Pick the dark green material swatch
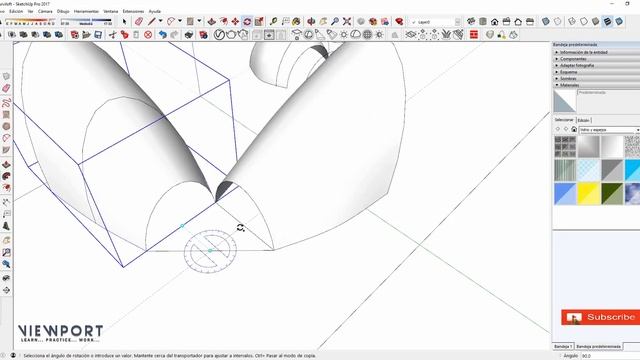The height and width of the screenshot is (360, 640). coord(612,193)
